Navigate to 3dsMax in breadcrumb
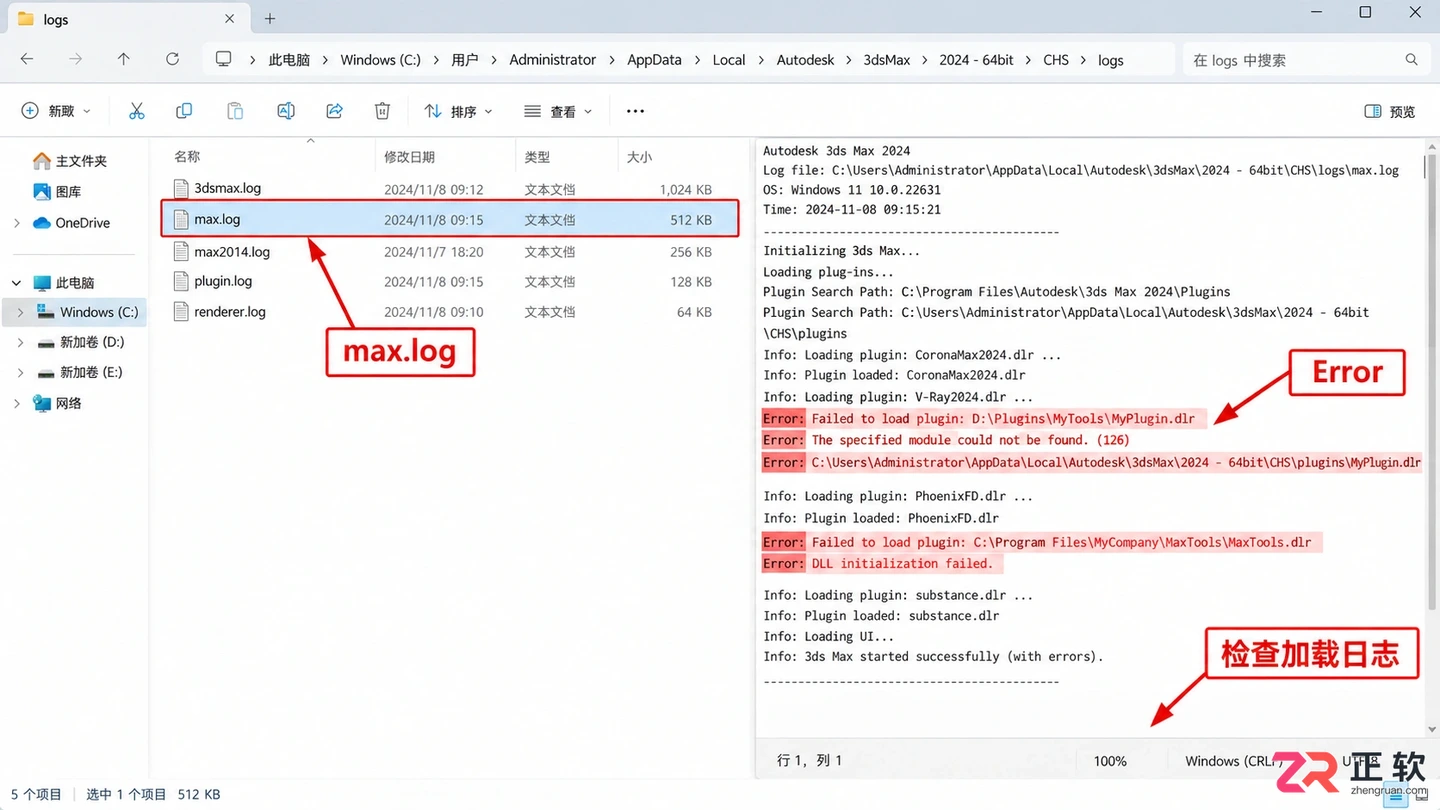This screenshot has height=810, width=1440. pos(887,60)
